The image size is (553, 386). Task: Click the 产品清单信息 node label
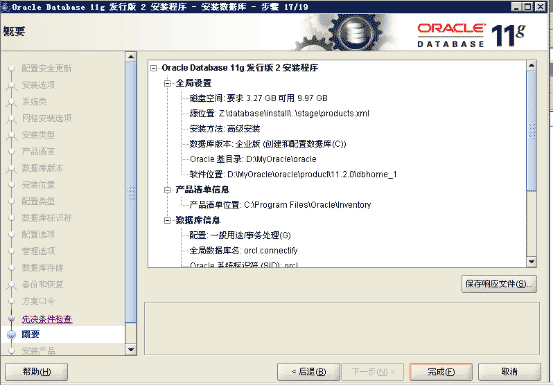202,190
